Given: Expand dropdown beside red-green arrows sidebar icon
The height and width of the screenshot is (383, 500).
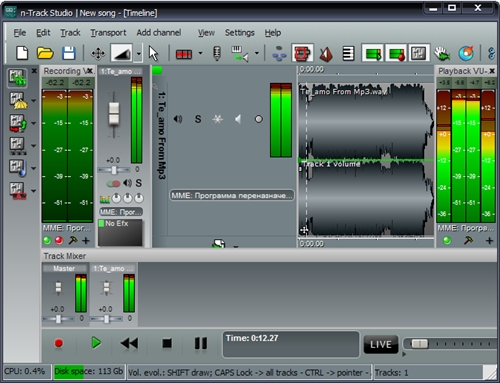Looking at the screenshot, I should point(33,123).
